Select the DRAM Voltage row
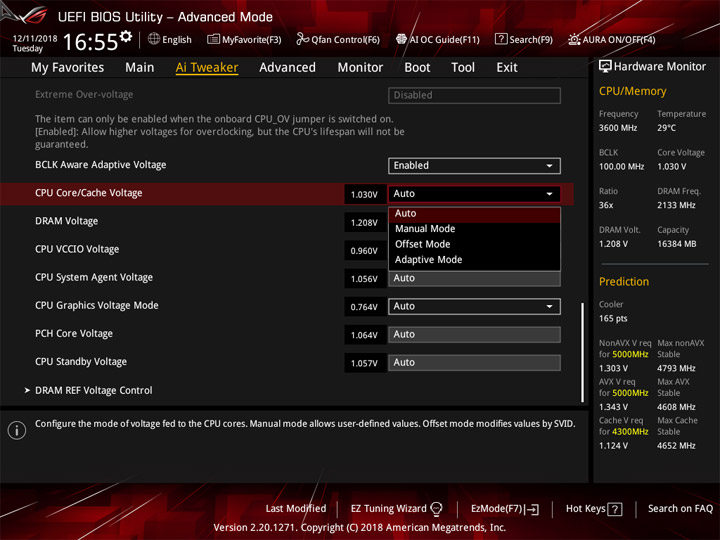This screenshot has height=540, width=720. click(67, 221)
